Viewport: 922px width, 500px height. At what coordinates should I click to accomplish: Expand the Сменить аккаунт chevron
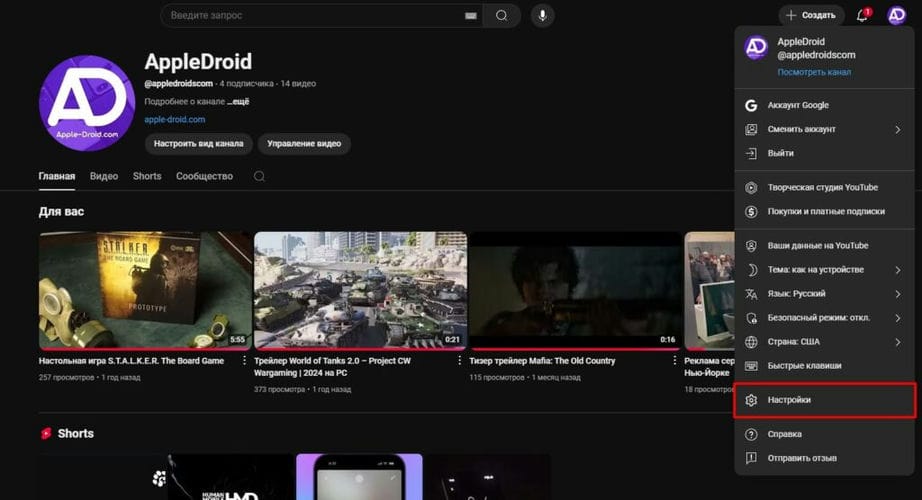(x=898, y=129)
